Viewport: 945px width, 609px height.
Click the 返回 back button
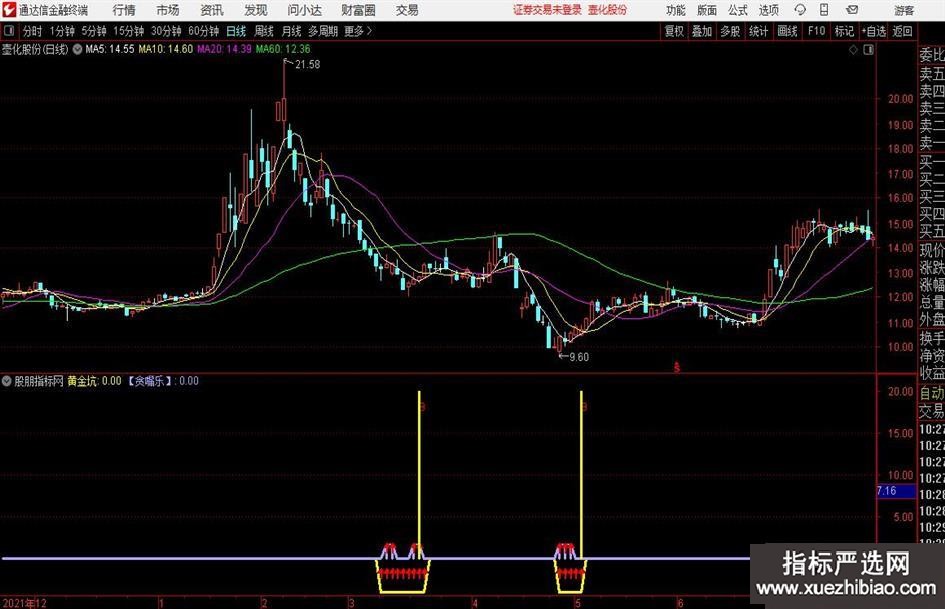coord(902,31)
